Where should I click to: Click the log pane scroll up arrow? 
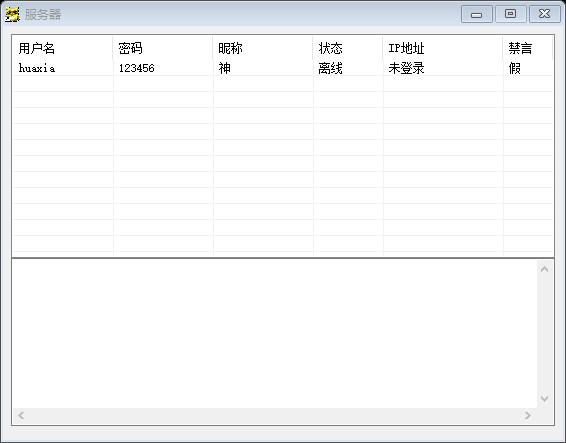545,269
